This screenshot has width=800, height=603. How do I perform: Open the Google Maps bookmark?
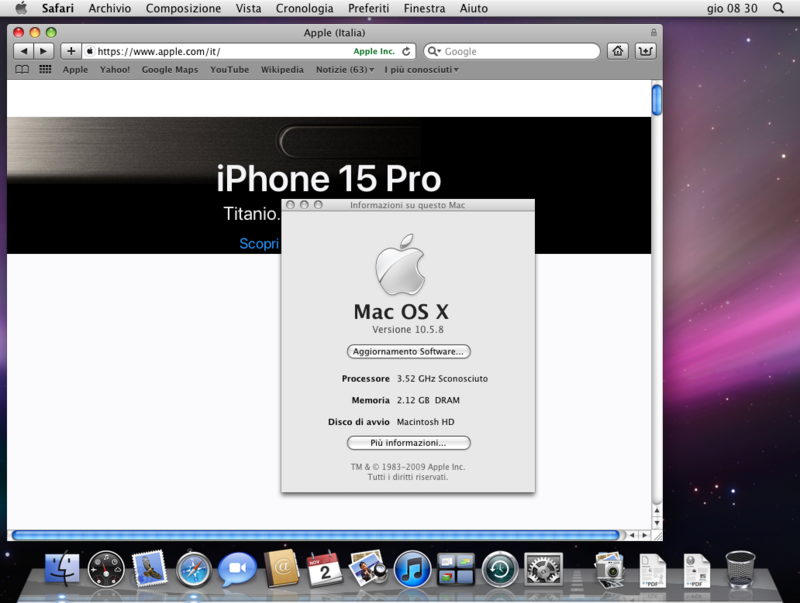tap(170, 69)
